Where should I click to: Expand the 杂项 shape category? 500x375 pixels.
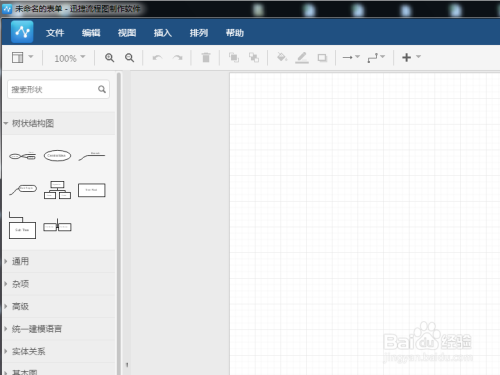coord(59,284)
